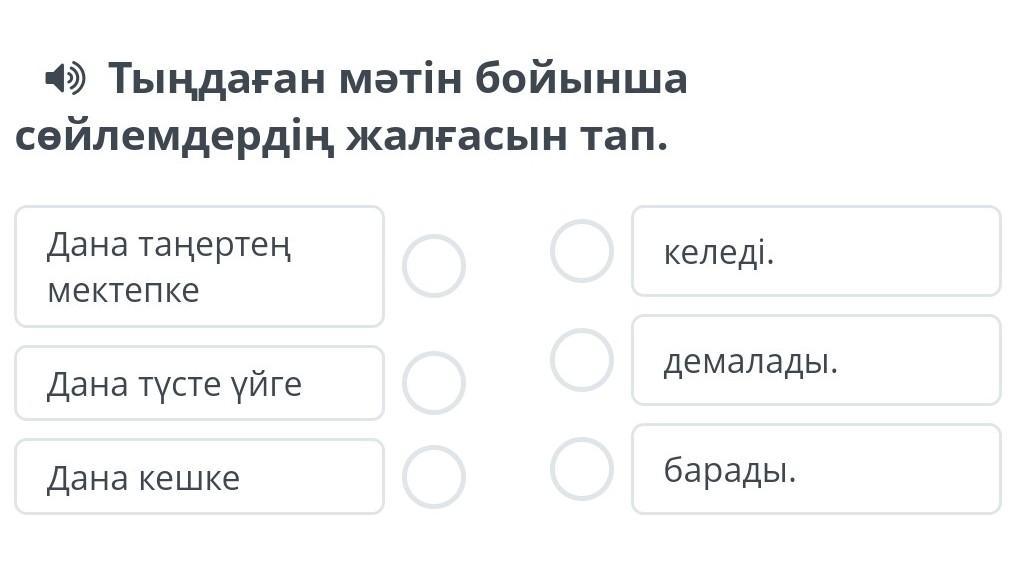Click the heading 'Тыңдаған мәтін бойынша'
Image resolution: width=1031 pixels, height=587 pixels.
(x=398, y=79)
